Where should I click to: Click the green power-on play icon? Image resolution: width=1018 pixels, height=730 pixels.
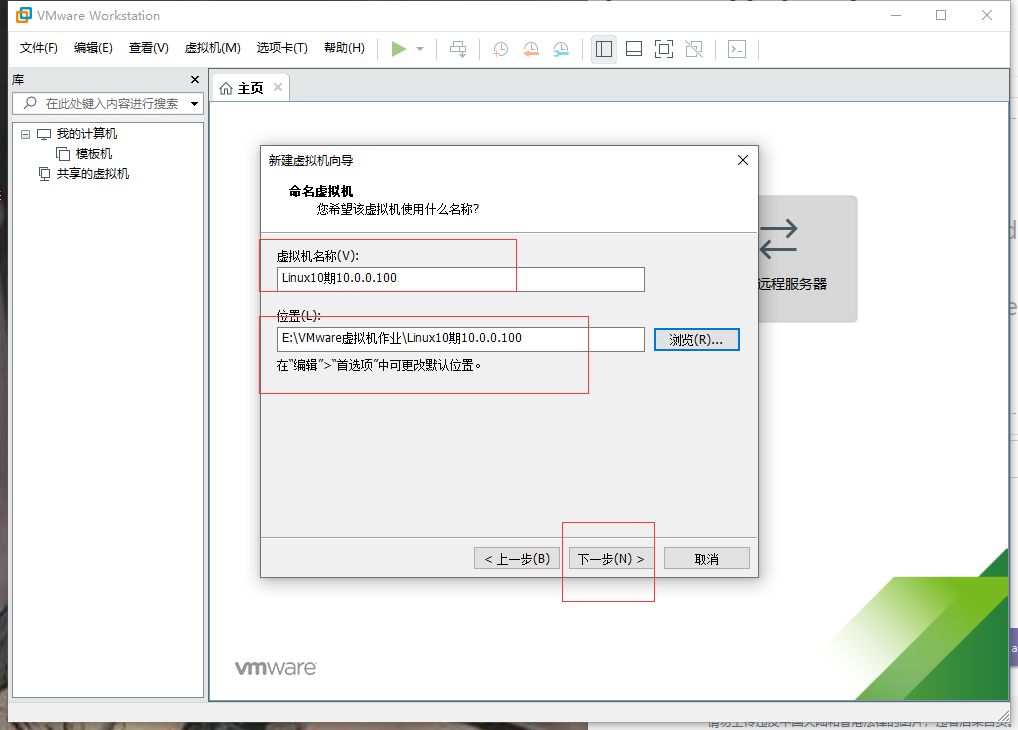[399, 49]
